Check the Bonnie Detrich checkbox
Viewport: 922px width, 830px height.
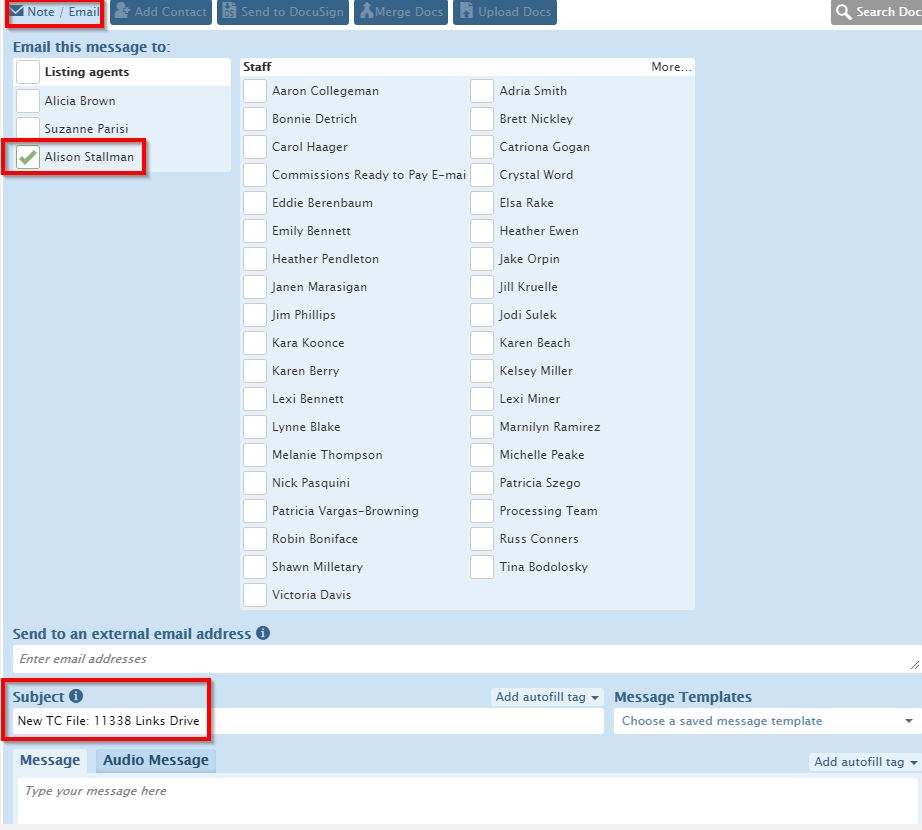click(255, 119)
